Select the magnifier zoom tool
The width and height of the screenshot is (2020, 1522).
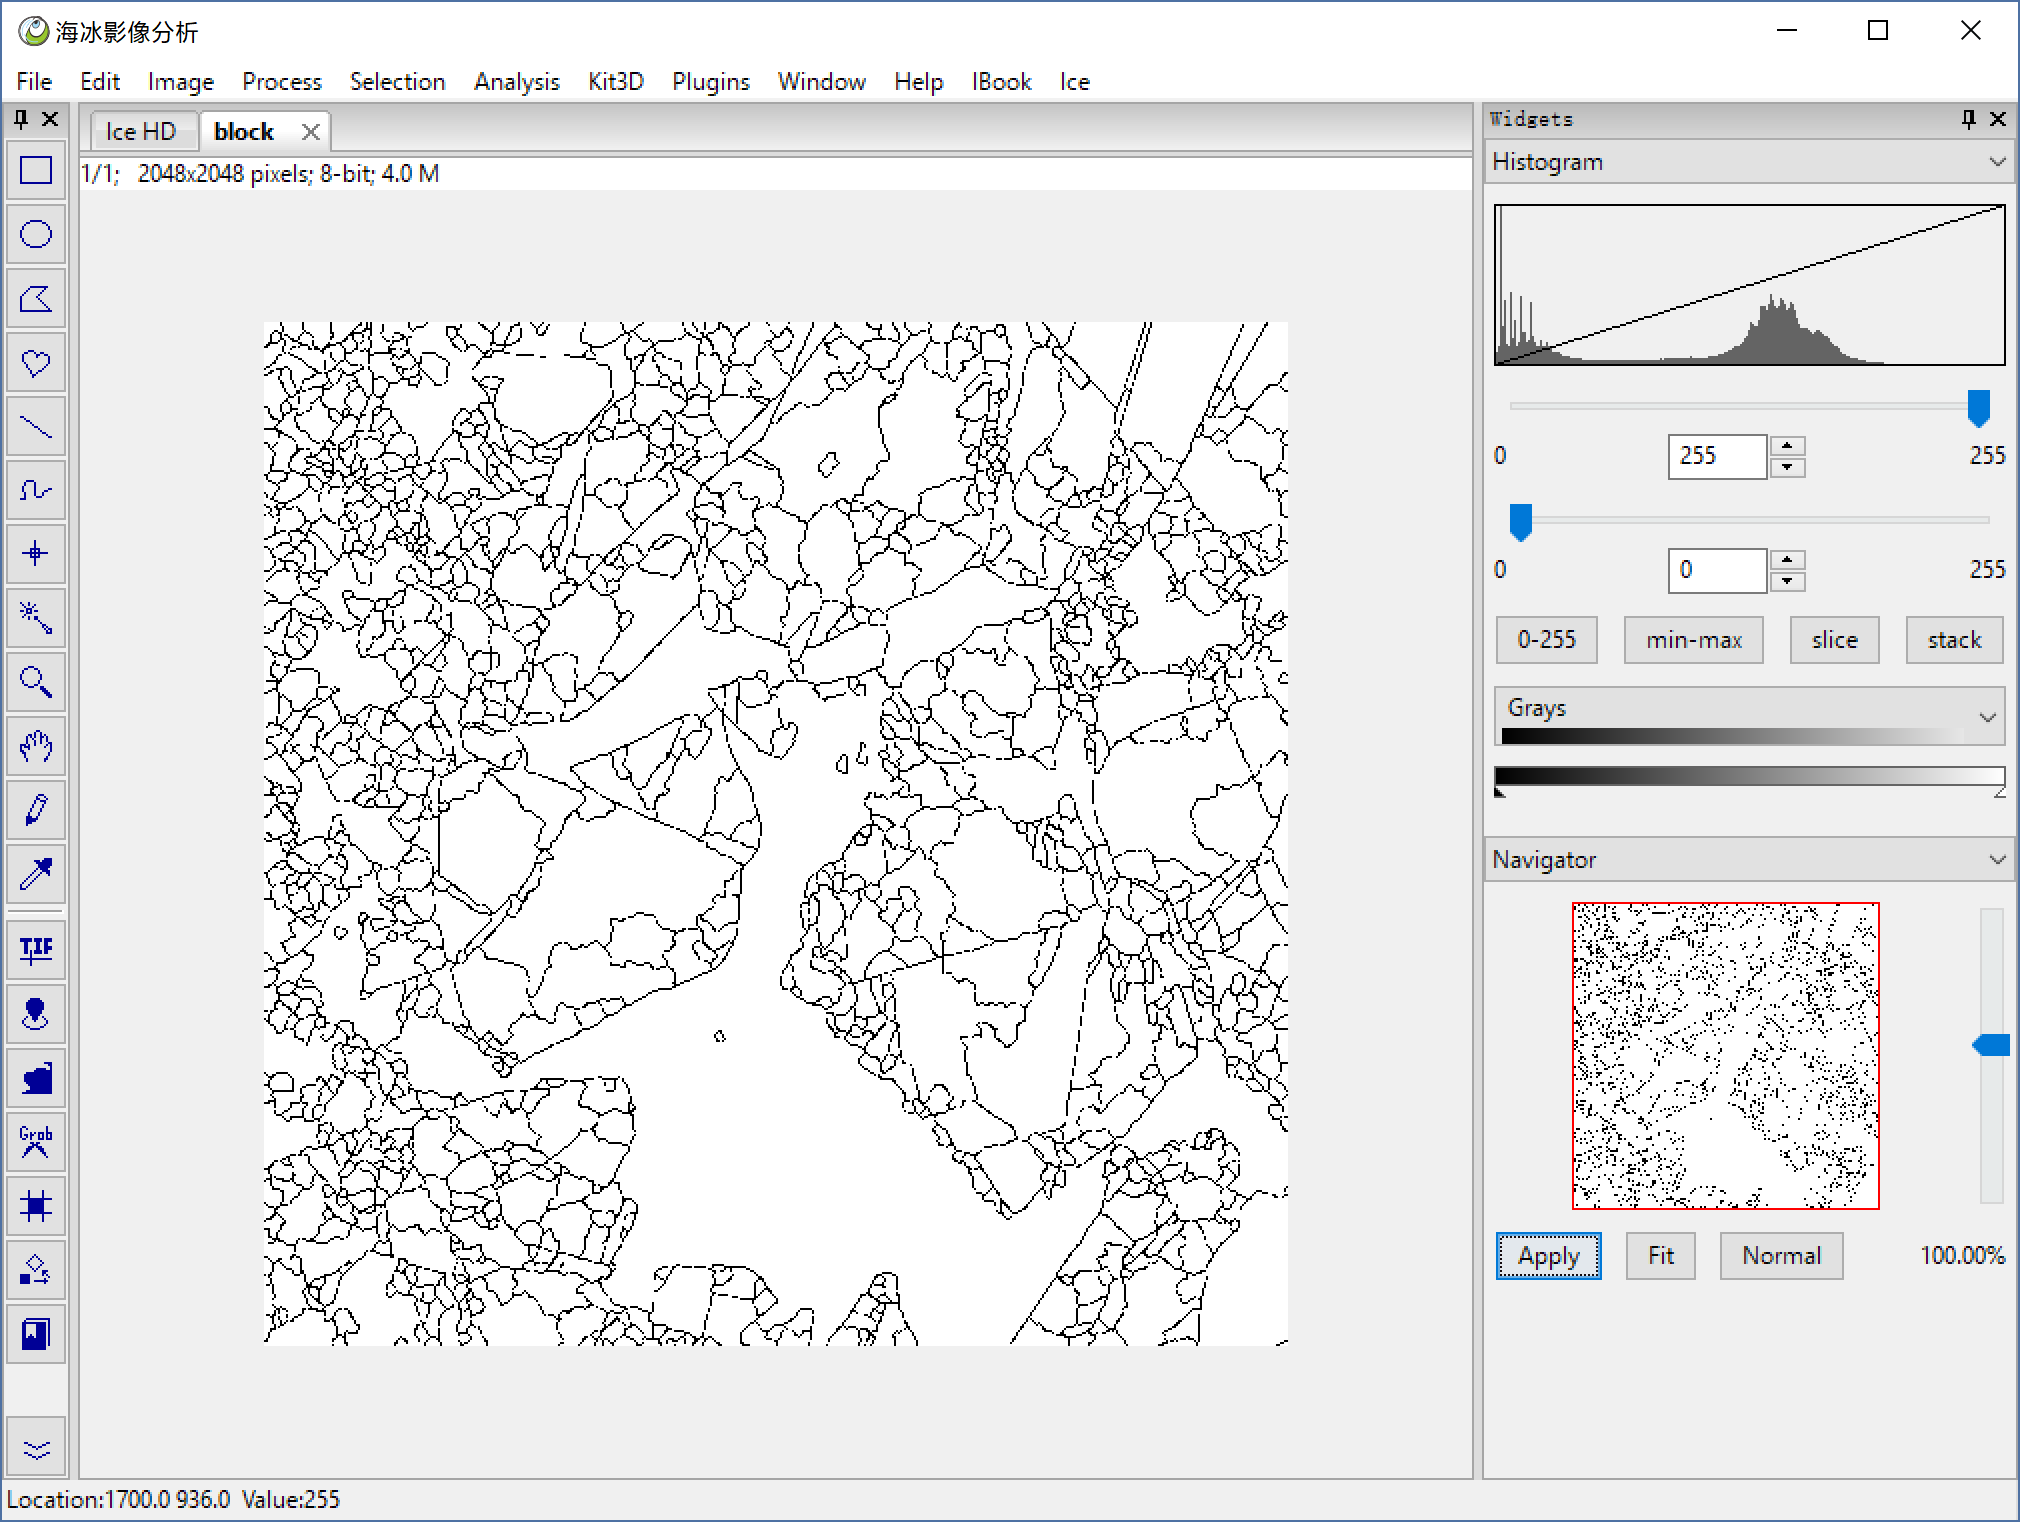click(36, 682)
